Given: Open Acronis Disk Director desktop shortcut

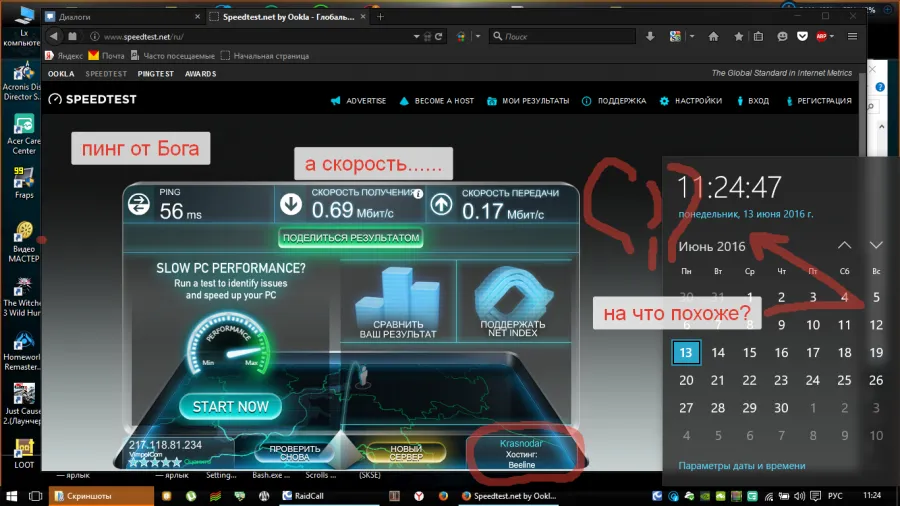Looking at the screenshot, I should 23,80.
